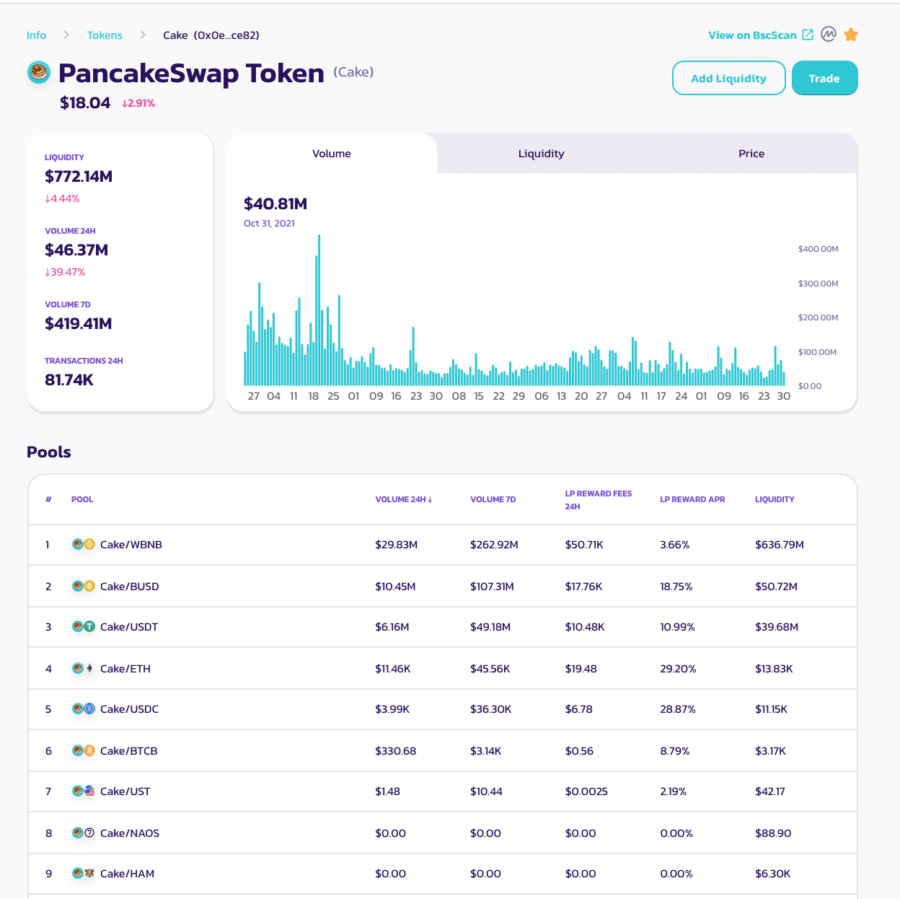Sort pools by Liquidity column header
The height and width of the screenshot is (899, 900).
click(774, 499)
